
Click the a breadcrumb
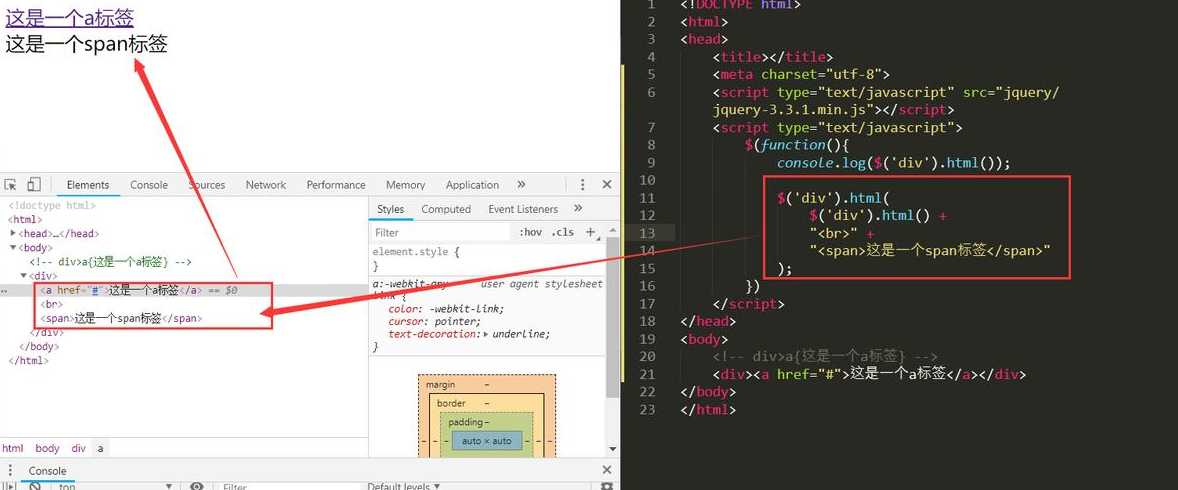[x=100, y=448]
